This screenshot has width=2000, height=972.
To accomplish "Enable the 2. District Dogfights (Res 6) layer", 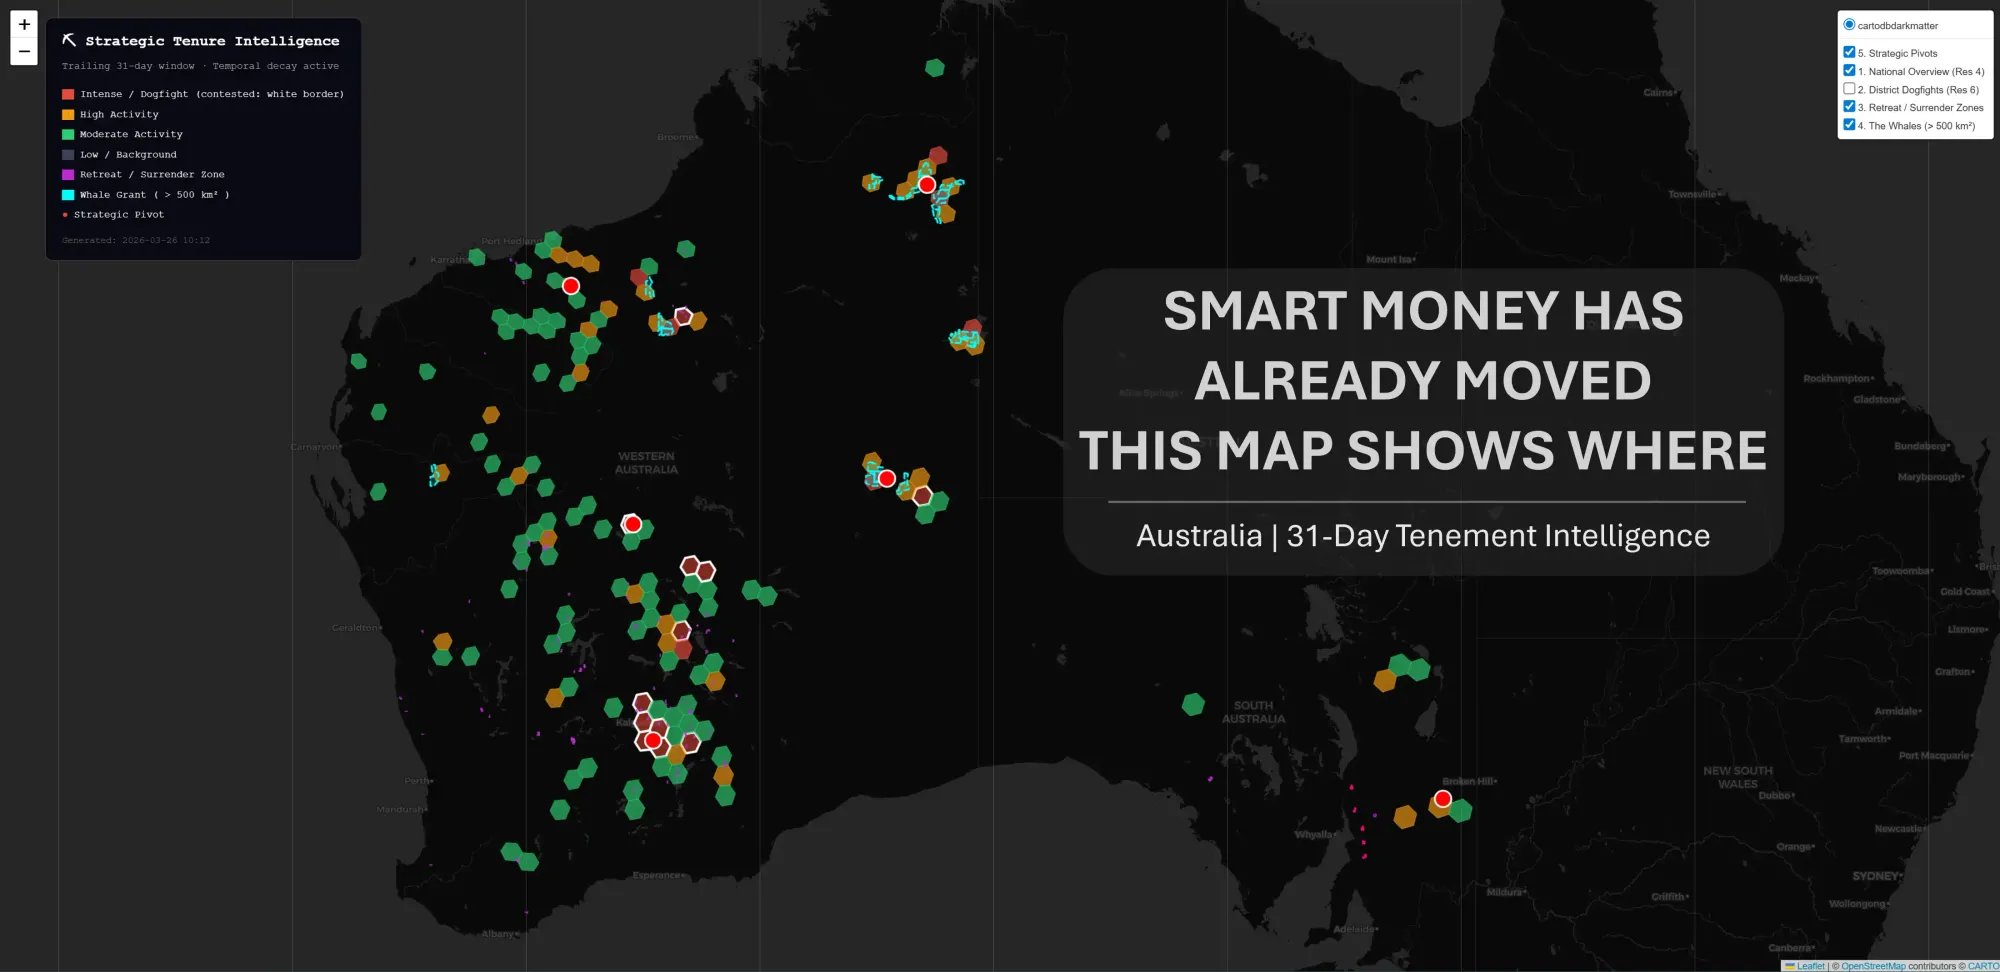I will [1848, 88].
